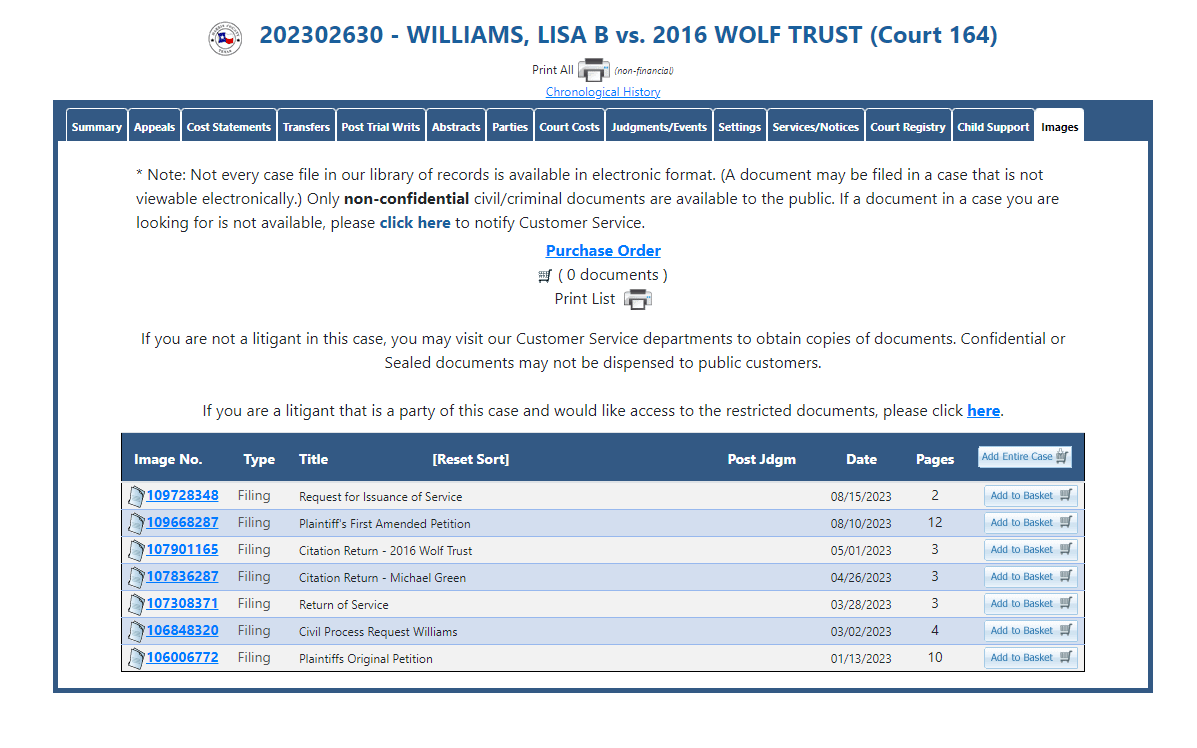1197x748 pixels.
Task: Open image number 109668287
Action: click(182, 523)
